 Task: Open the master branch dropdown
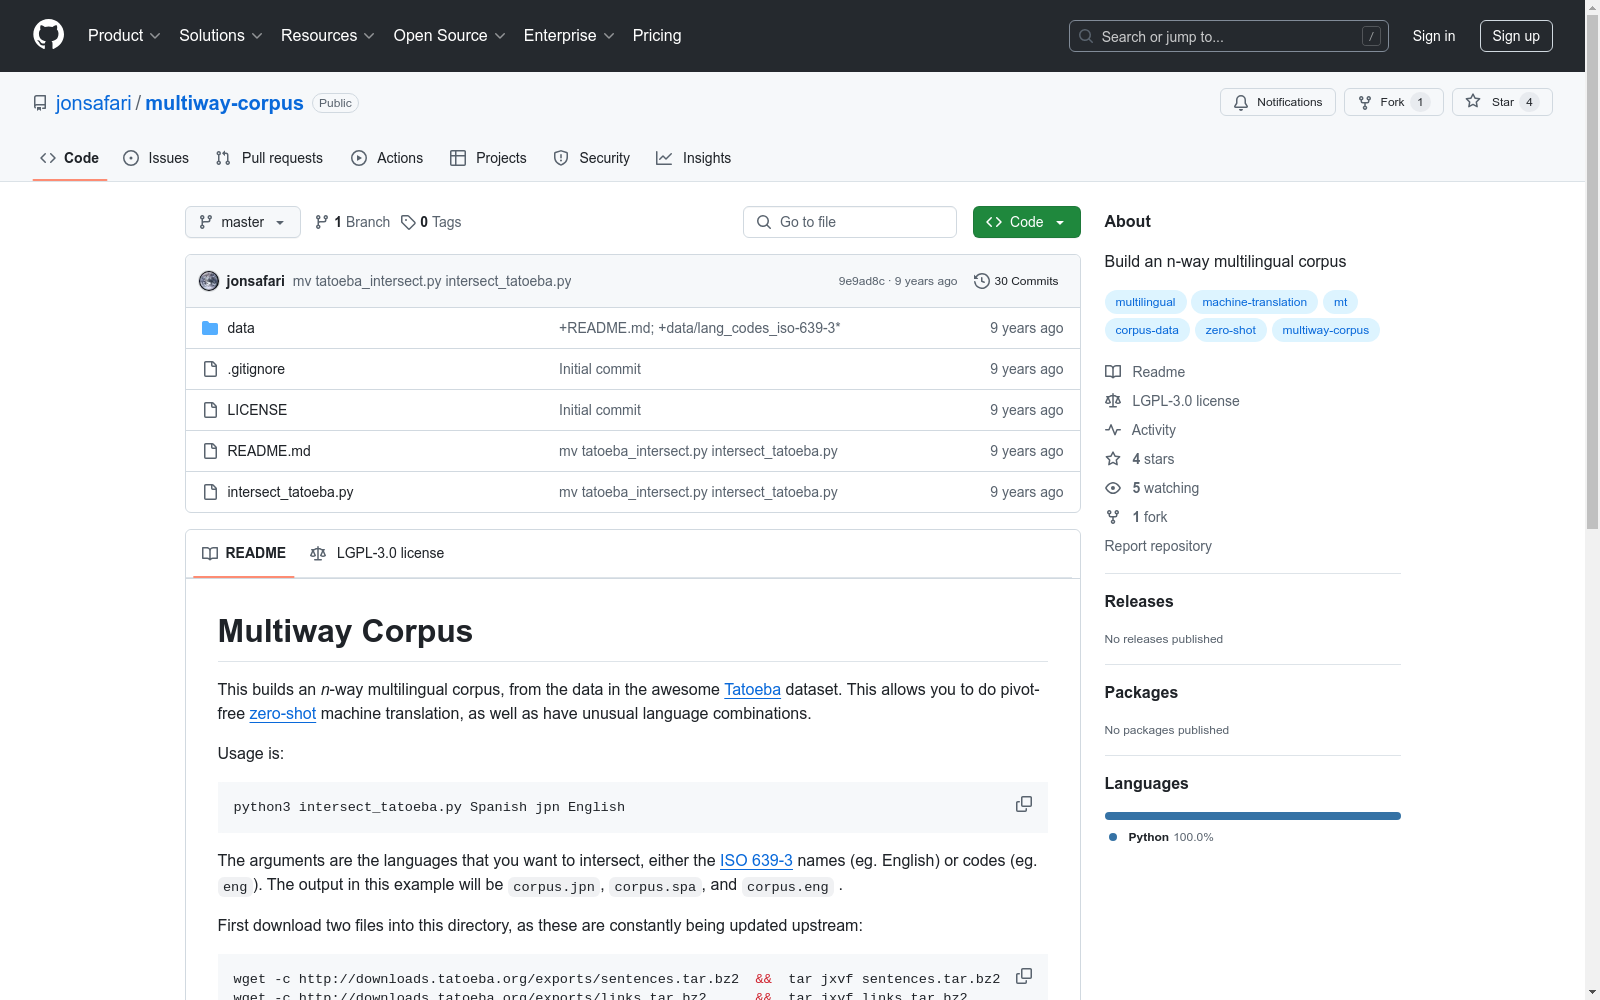(243, 222)
